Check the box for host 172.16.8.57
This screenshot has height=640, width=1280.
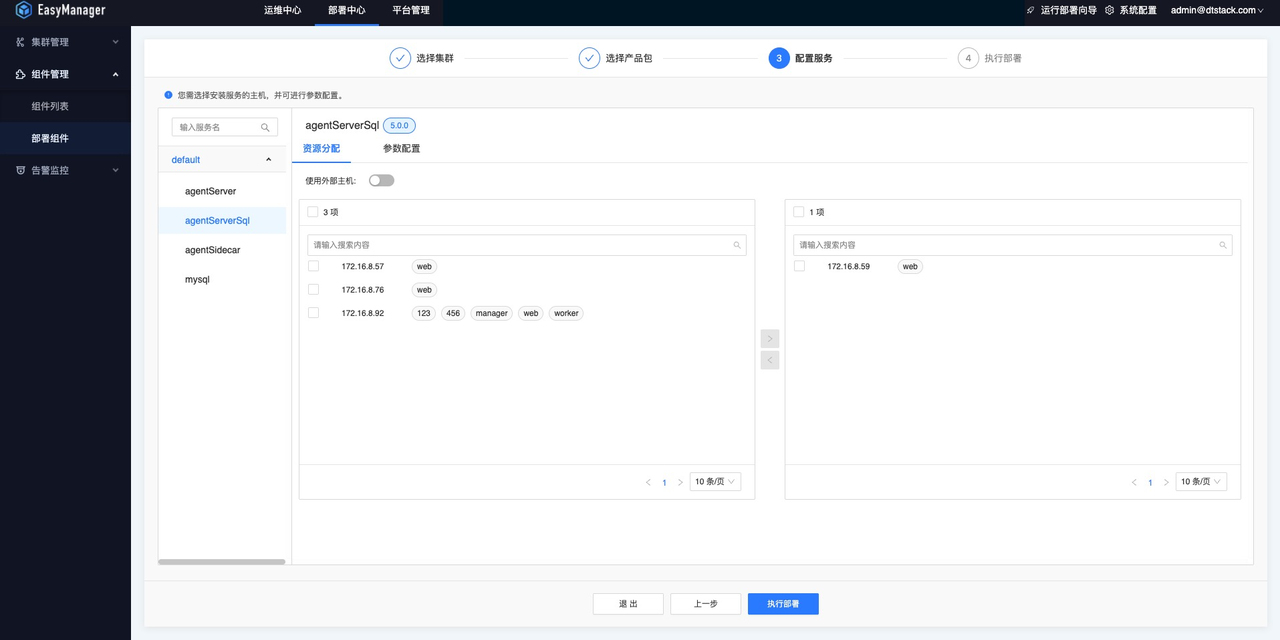pyautogui.click(x=313, y=266)
